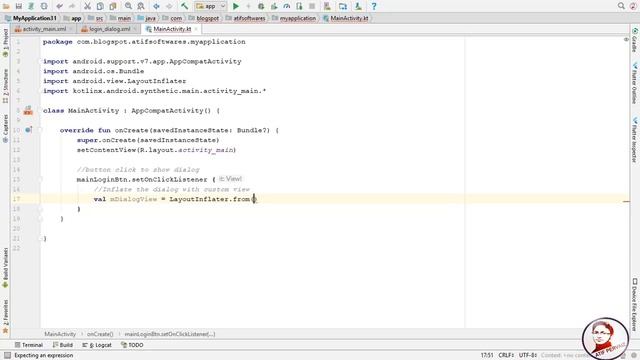Screen dimensions: 640x360
Task: Toggle the Structure tool window
Action: tap(5, 86)
